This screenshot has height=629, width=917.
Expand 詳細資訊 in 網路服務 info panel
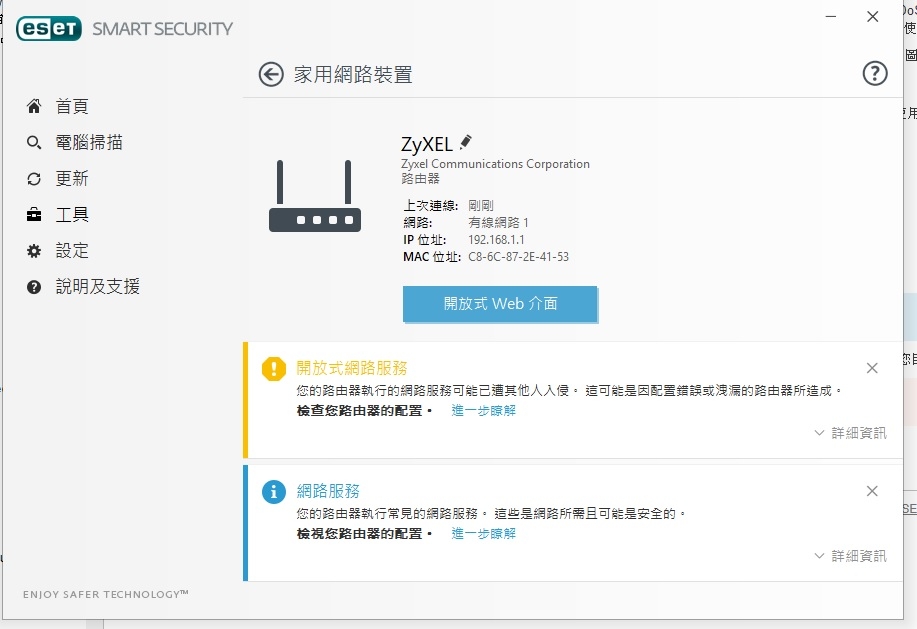click(x=851, y=555)
